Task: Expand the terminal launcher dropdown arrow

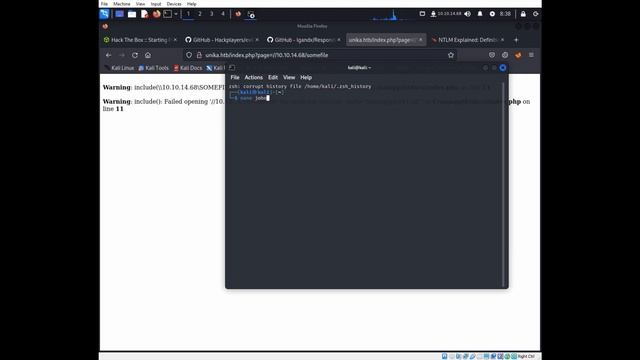Action: click(176, 14)
